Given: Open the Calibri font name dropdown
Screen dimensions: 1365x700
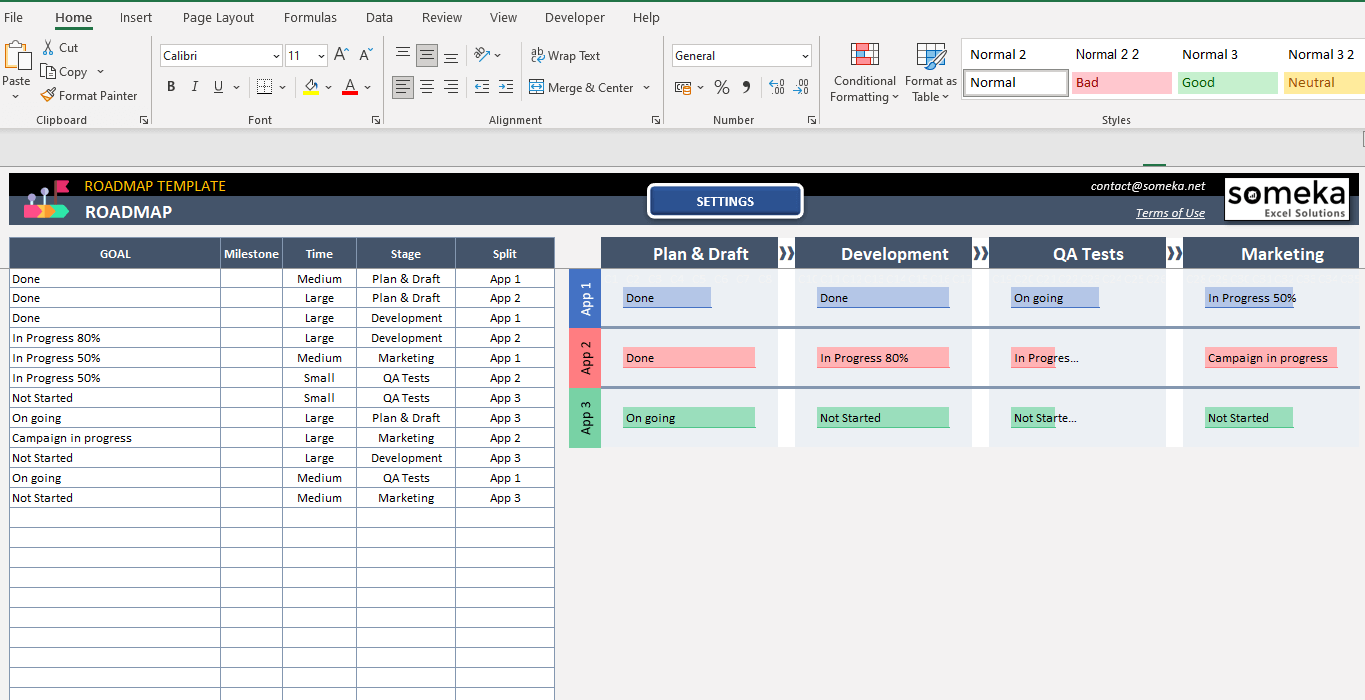Looking at the screenshot, I should pyautogui.click(x=276, y=56).
